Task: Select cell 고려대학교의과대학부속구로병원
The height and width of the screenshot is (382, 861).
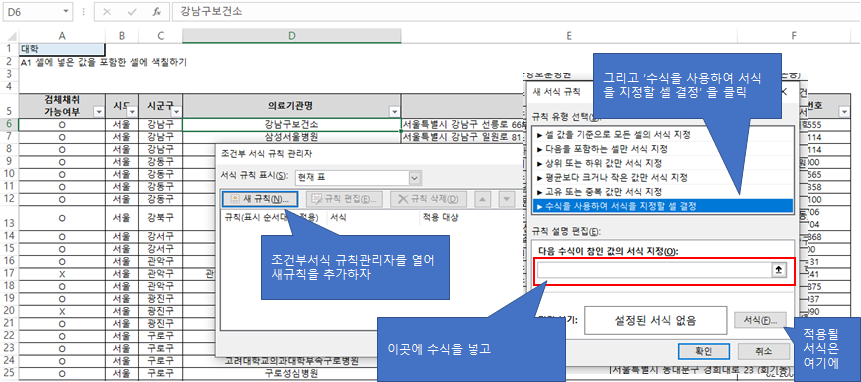Action: pos(292,361)
